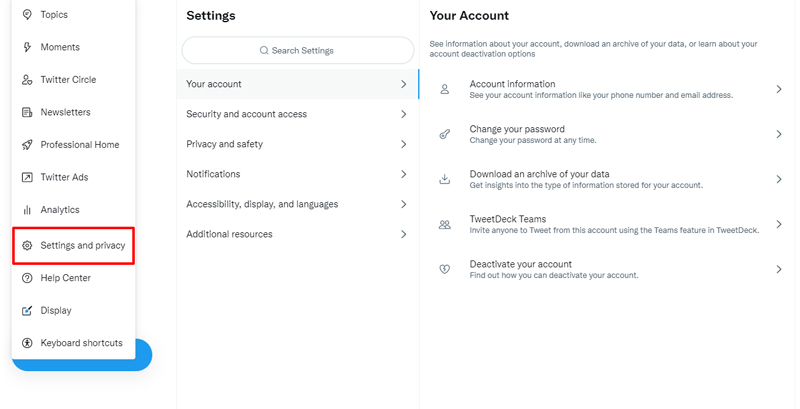Expand Your account chevron in Settings
Viewport: 800px width, 409px height.
click(x=404, y=84)
